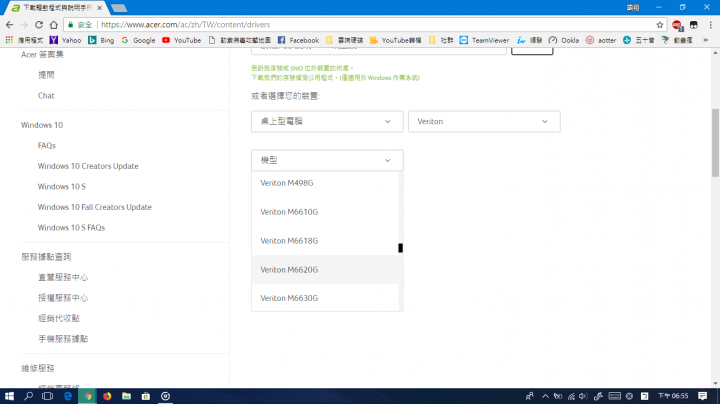Open the Chrome three-dot menu
This screenshot has height=404, width=720.
pyautogui.click(x=710, y=25)
